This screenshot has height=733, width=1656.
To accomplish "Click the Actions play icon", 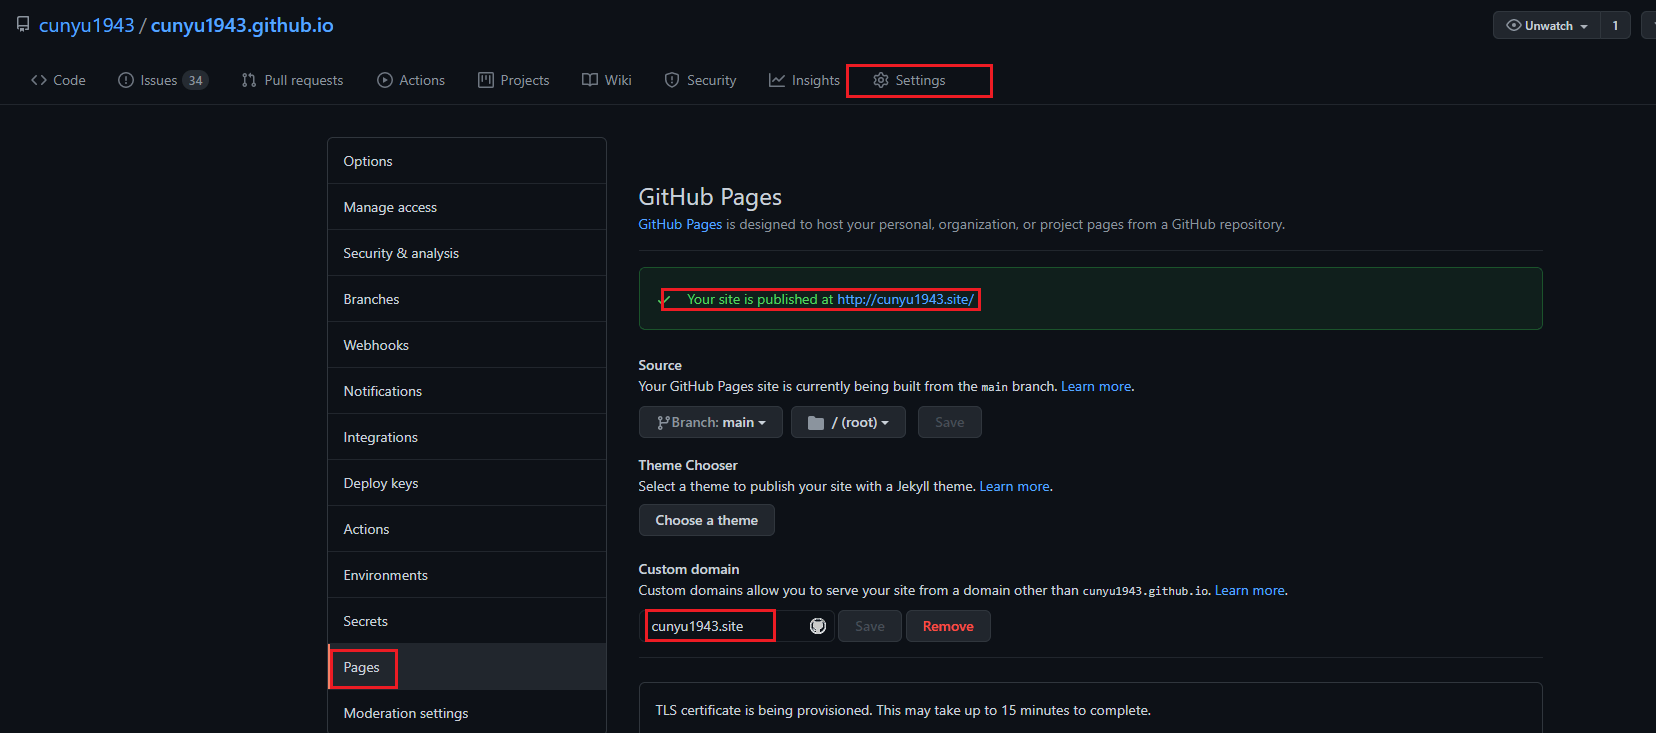I will coord(385,80).
